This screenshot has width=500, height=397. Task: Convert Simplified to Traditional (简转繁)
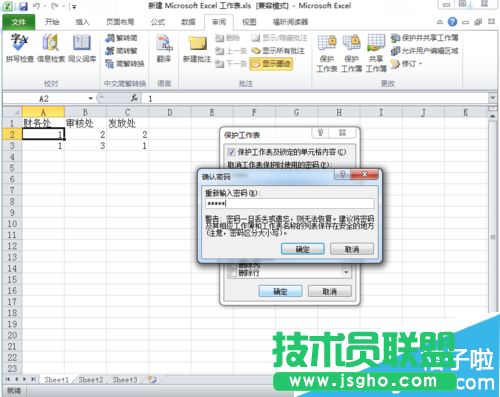tap(121, 51)
